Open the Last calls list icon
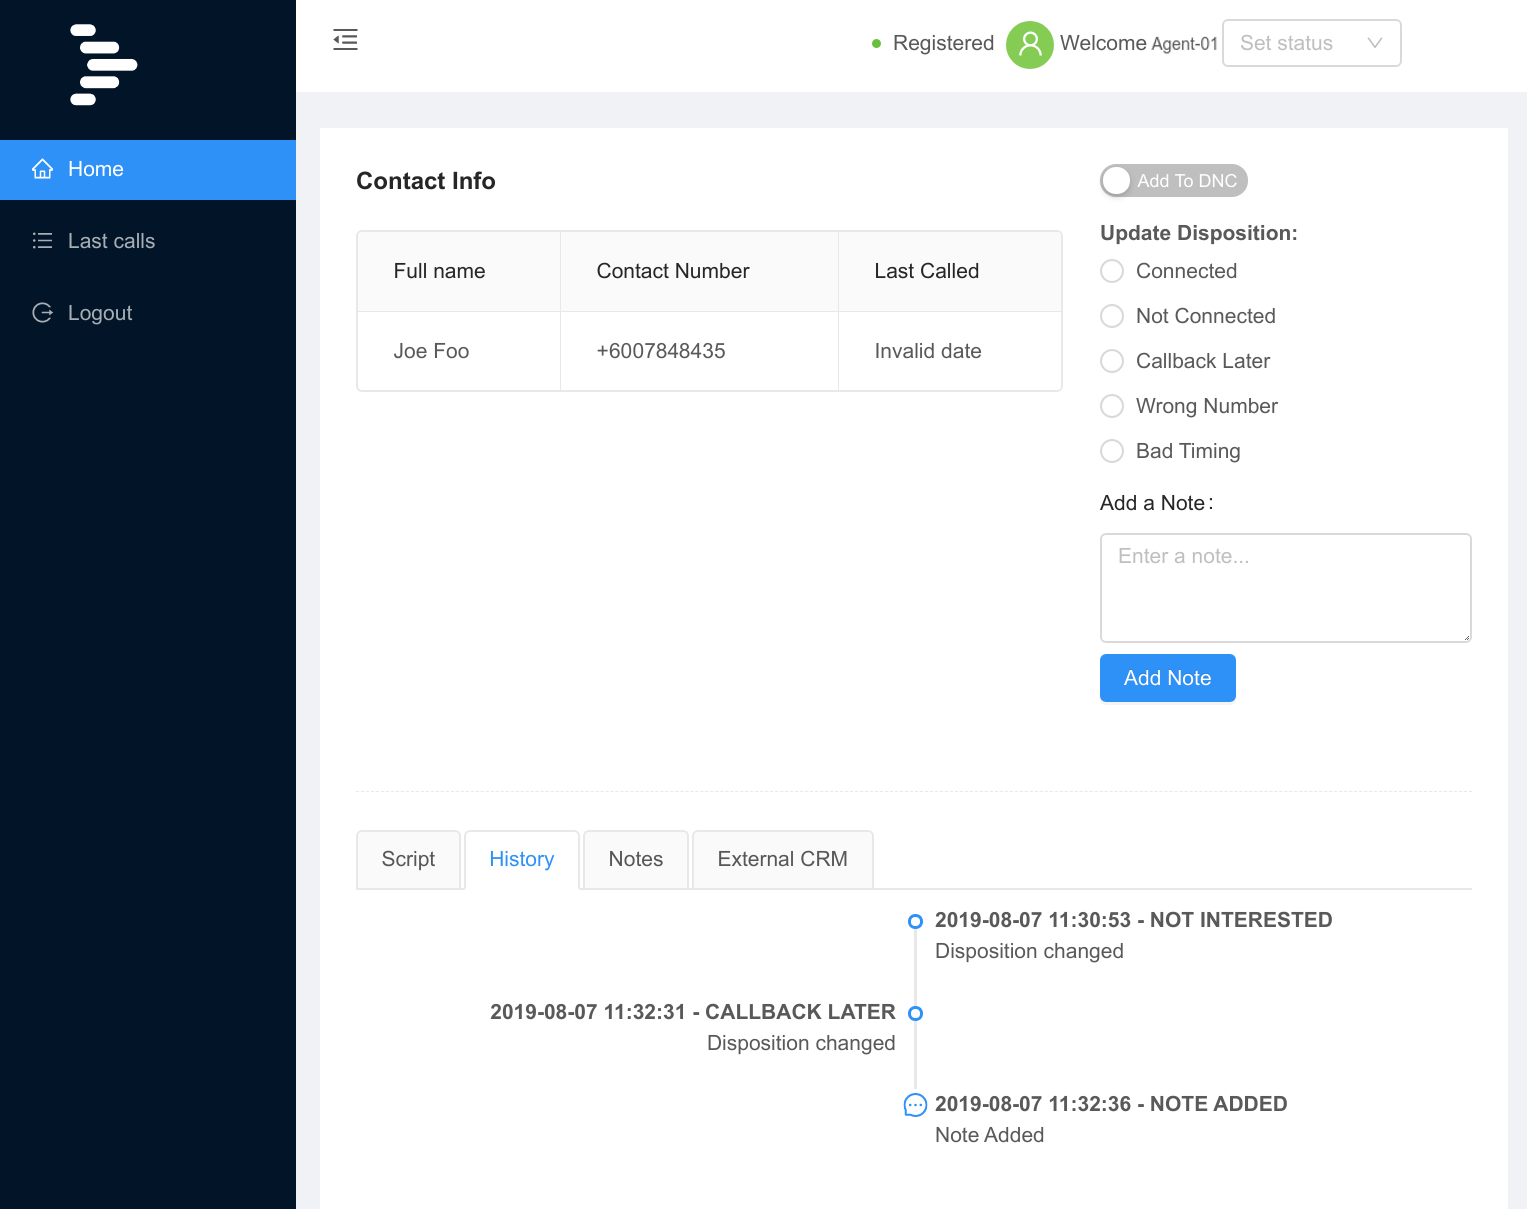 click(42, 241)
